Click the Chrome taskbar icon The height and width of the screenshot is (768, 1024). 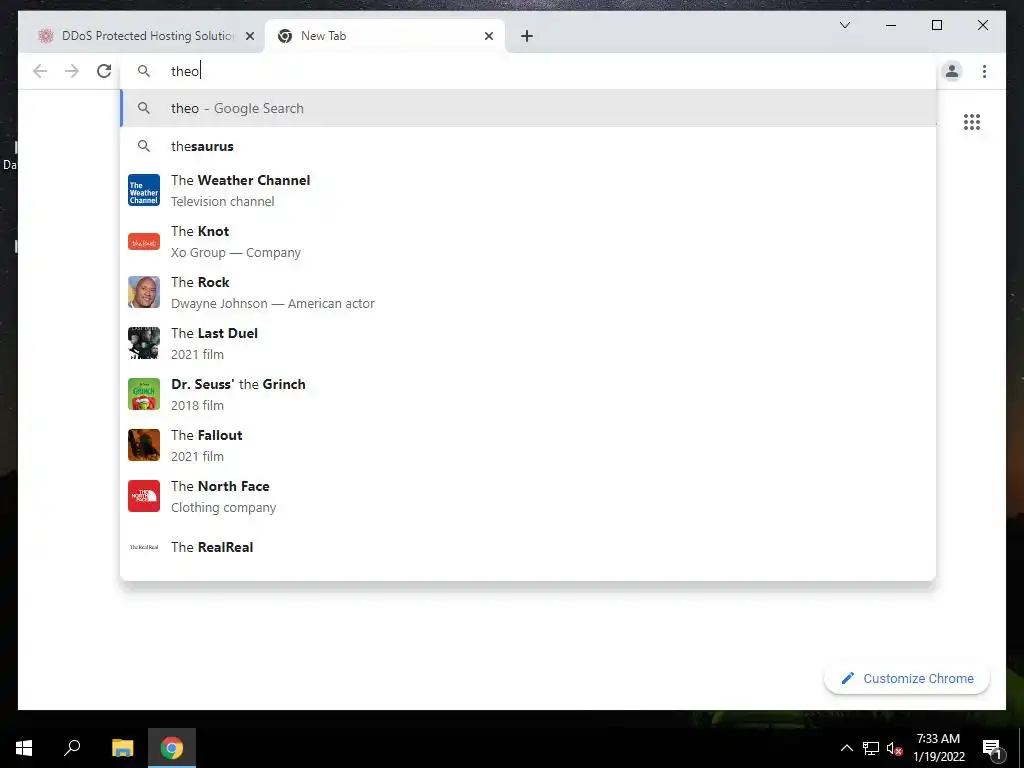(x=172, y=748)
